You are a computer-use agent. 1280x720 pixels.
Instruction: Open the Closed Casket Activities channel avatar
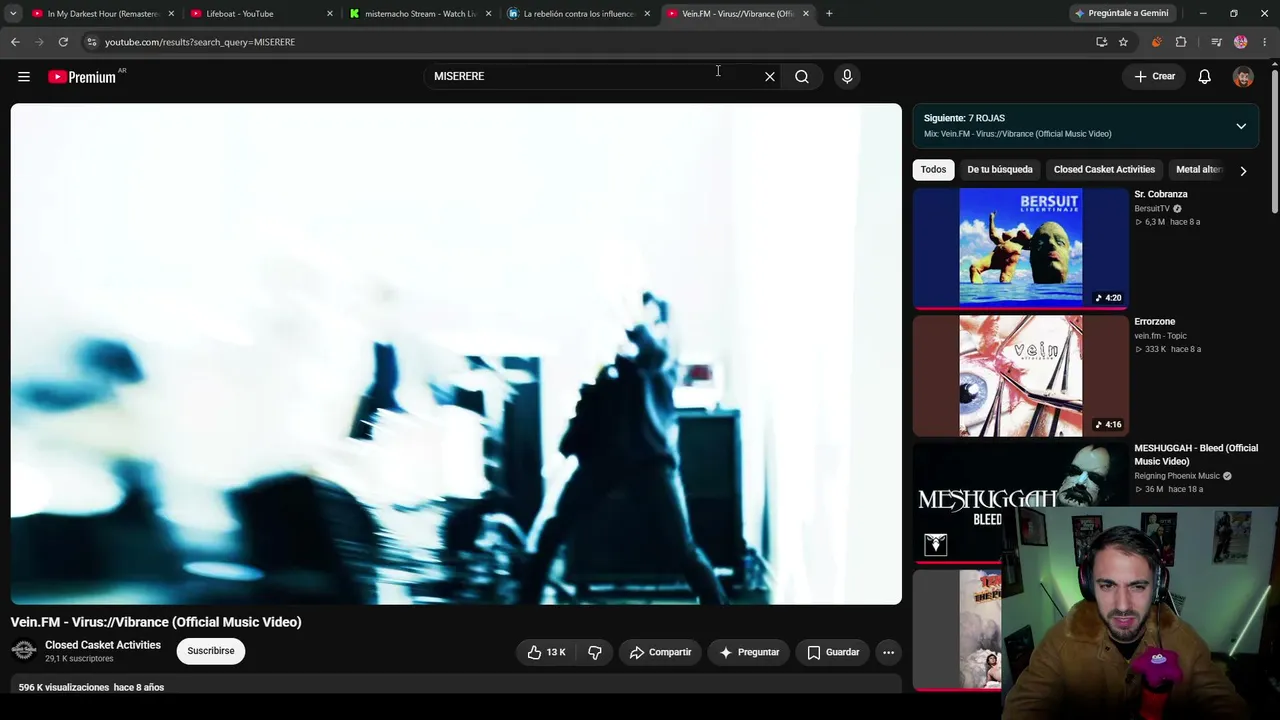(x=24, y=651)
